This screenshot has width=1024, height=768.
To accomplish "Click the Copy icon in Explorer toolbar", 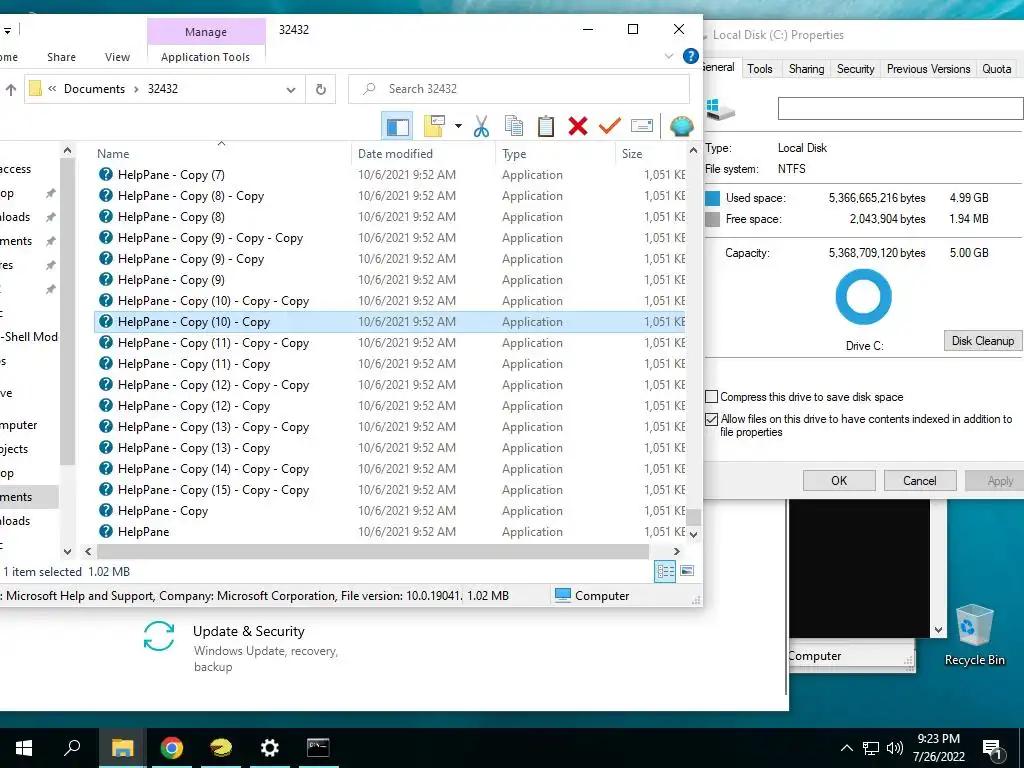I will 514,126.
